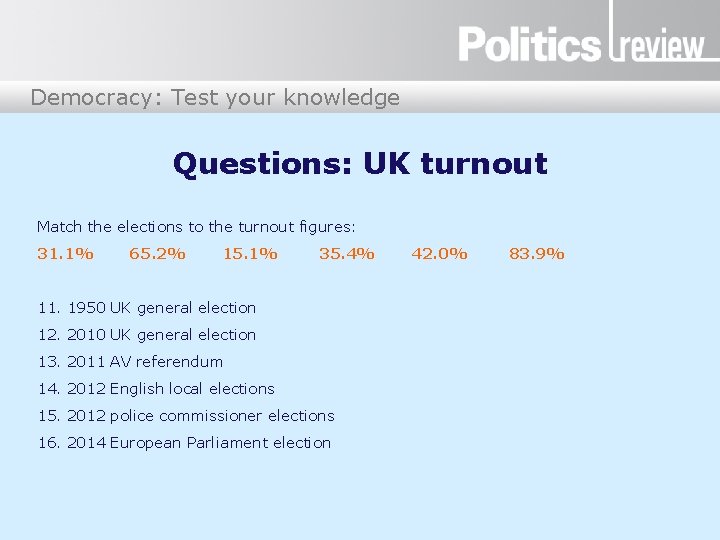Select the 31.1% turnout figure
This screenshot has height=540, width=720.
tap(65, 253)
